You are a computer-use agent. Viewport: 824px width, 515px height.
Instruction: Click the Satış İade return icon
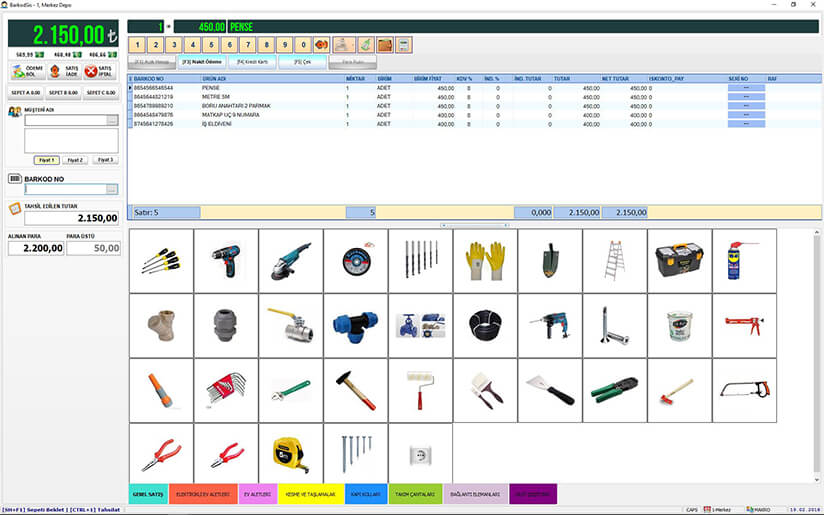click(x=62, y=71)
